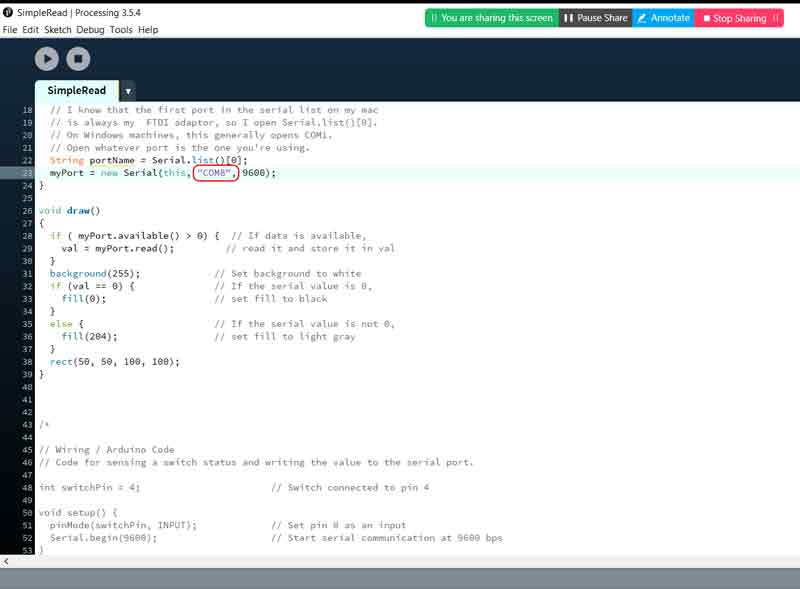This screenshot has height=589, width=800.
Task: Select the SimpleRead tab
Action: 77,90
